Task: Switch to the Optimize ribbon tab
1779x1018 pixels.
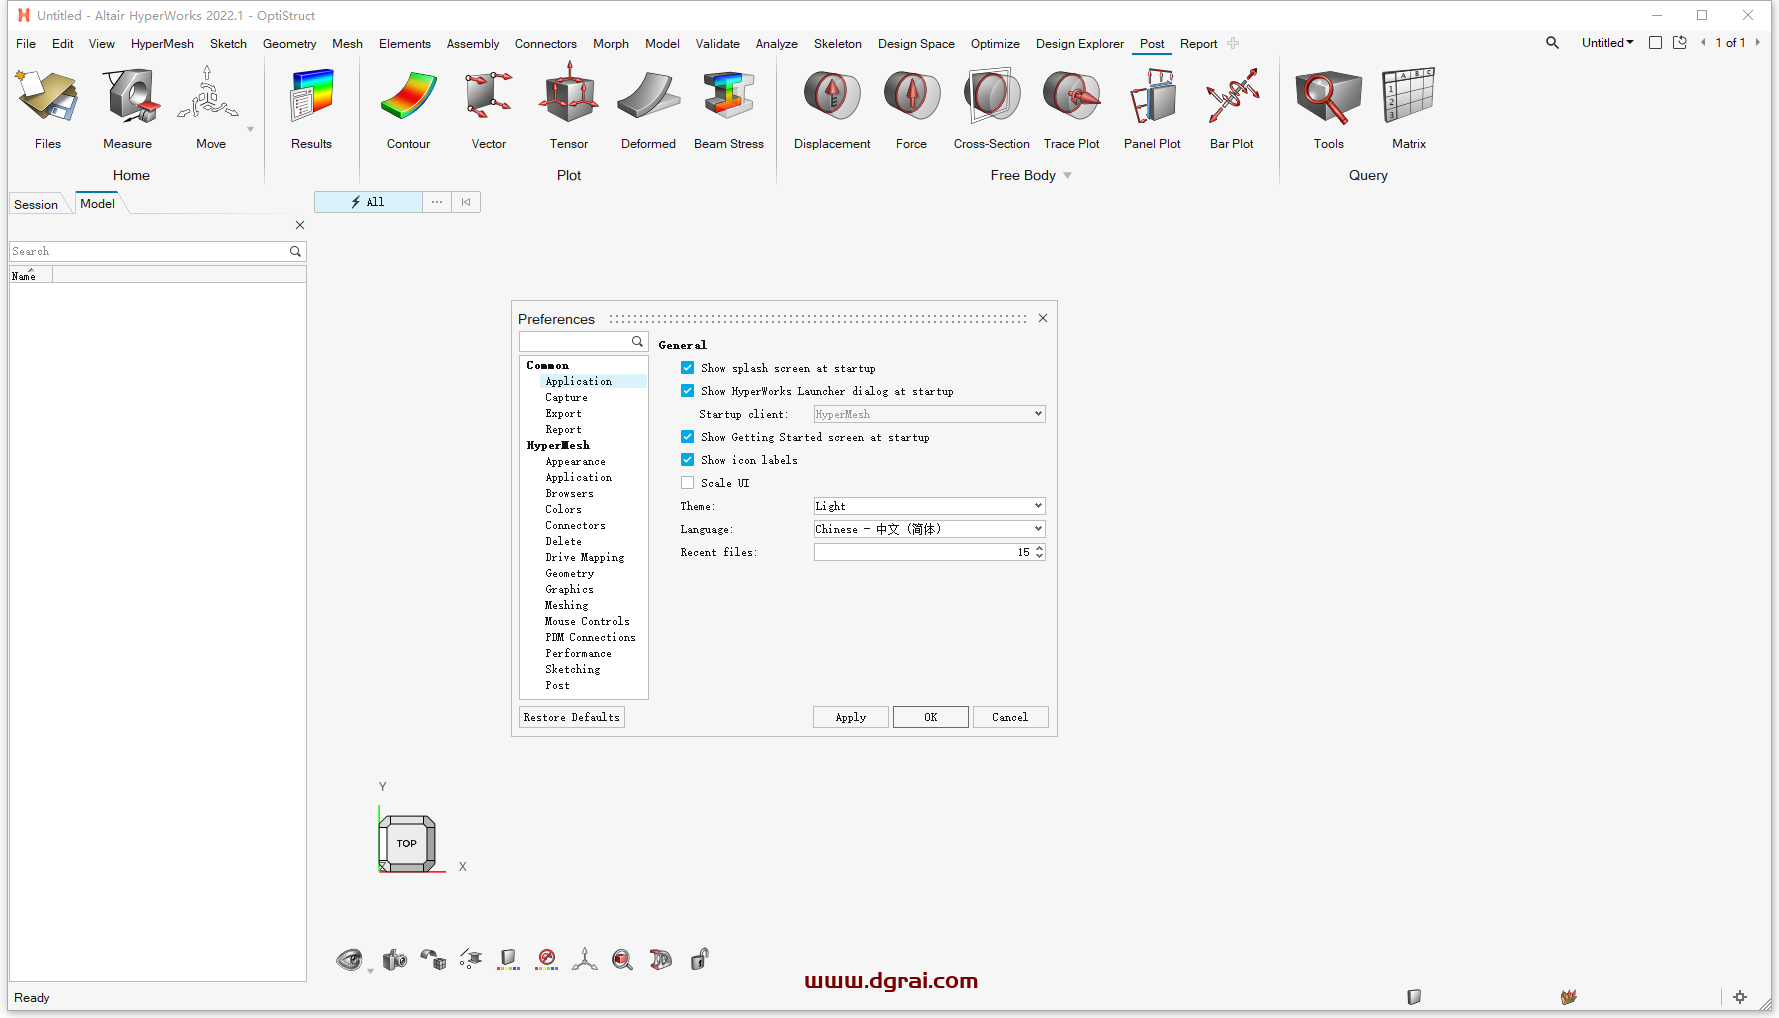Action: click(x=995, y=44)
